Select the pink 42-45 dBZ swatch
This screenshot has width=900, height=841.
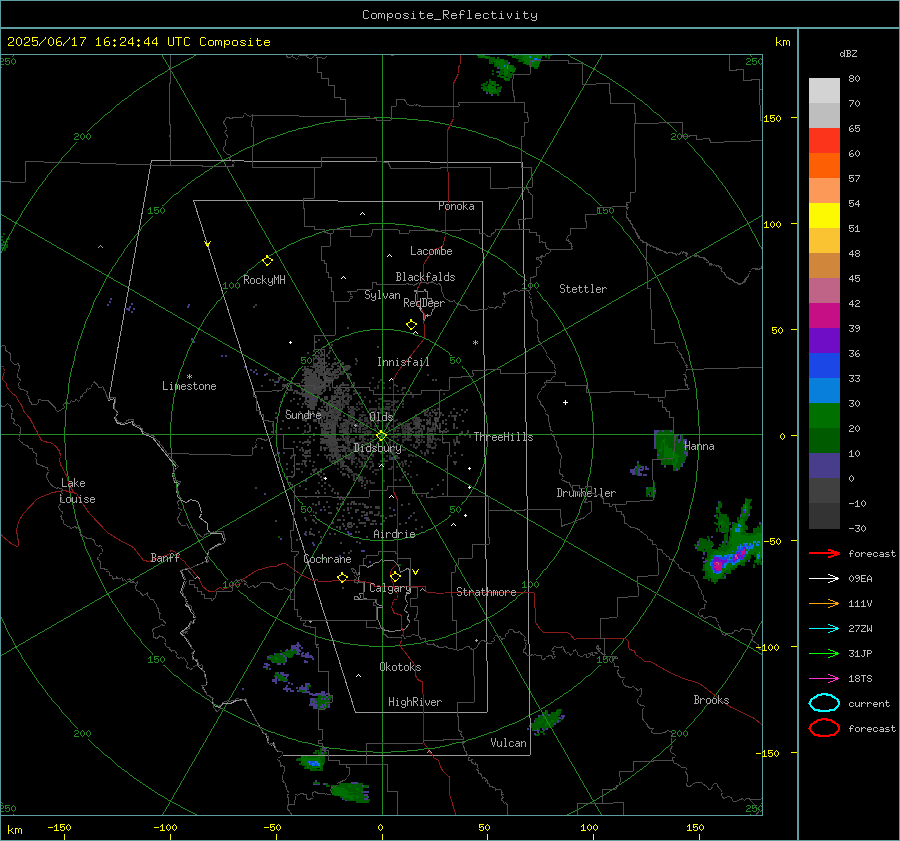click(x=824, y=291)
